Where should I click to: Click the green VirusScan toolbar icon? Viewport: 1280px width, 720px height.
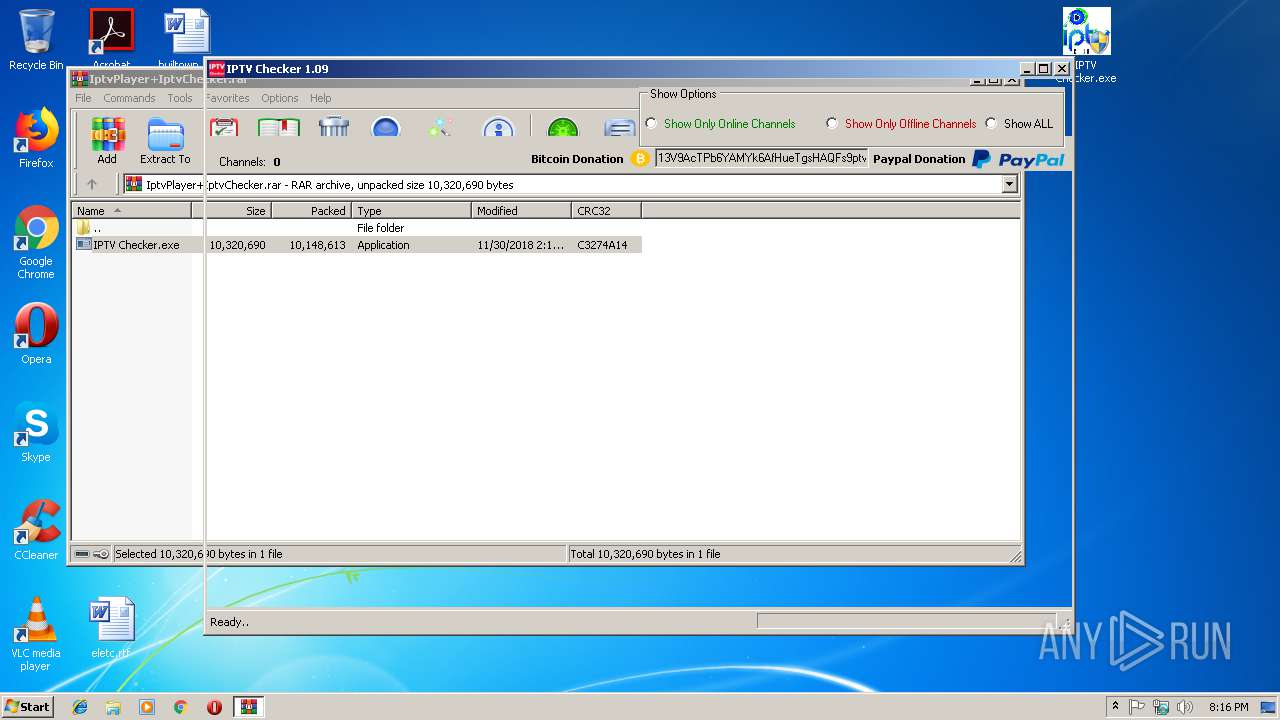tap(563, 128)
